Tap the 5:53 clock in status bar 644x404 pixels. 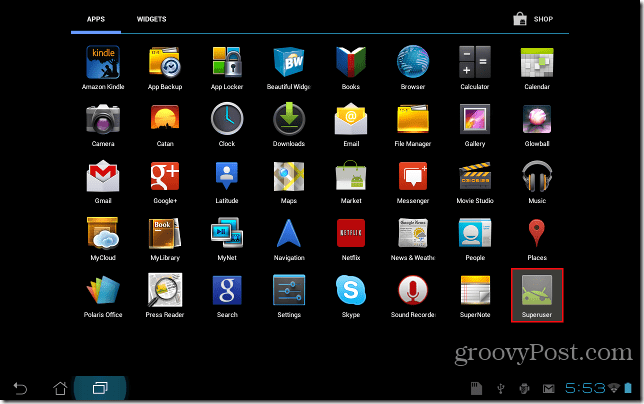tap(585, 388)
